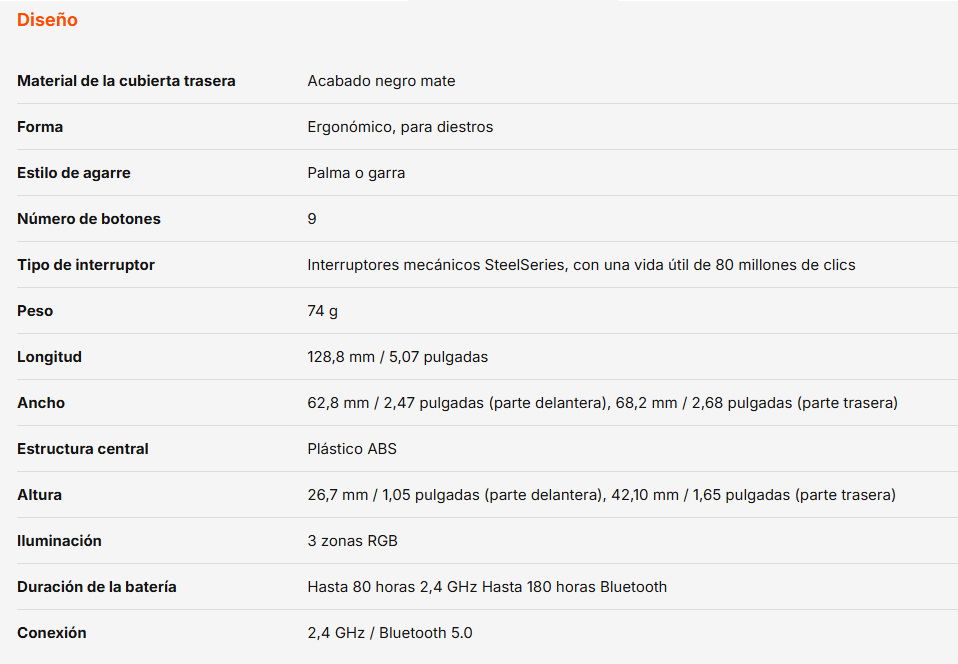The image size is (958, 664).
Task: Click the Material de la cubierta trasera label
Action: pyautogui.click(x=126, y=81)
